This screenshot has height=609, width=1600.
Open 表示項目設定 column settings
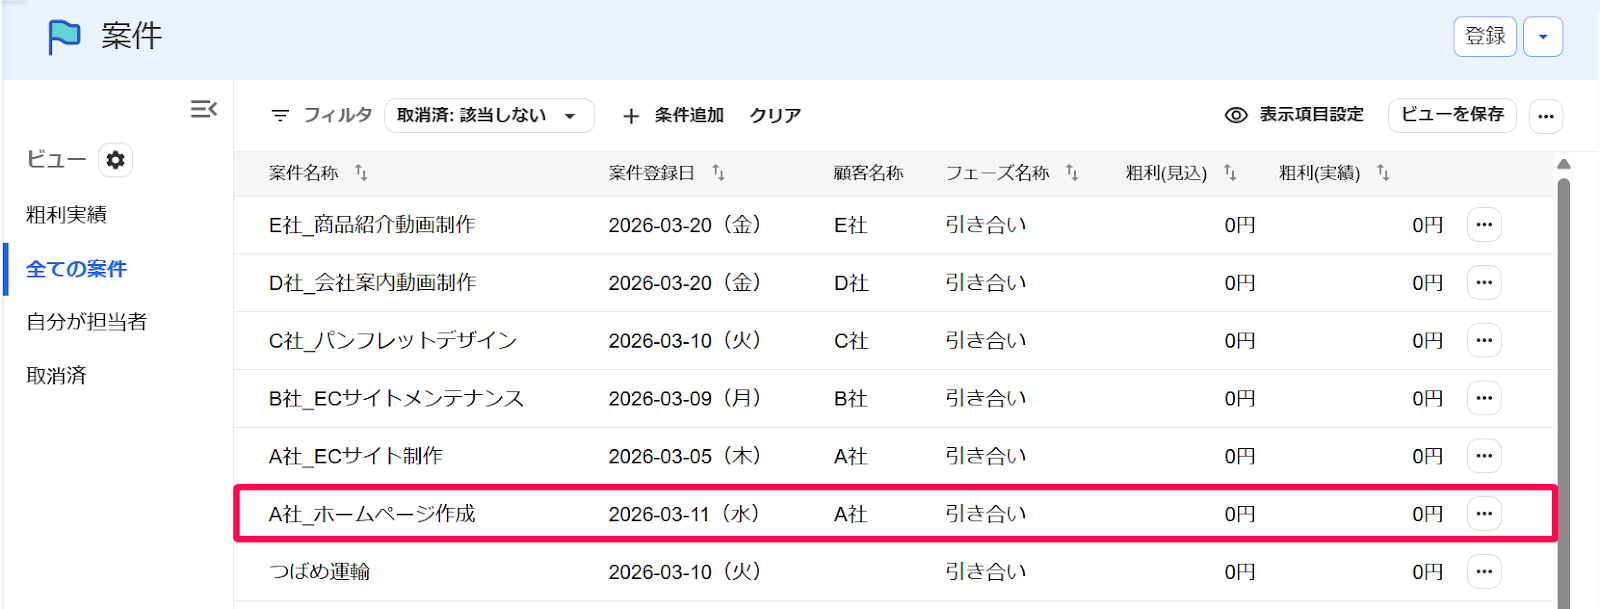click(x=1311, y=115)
